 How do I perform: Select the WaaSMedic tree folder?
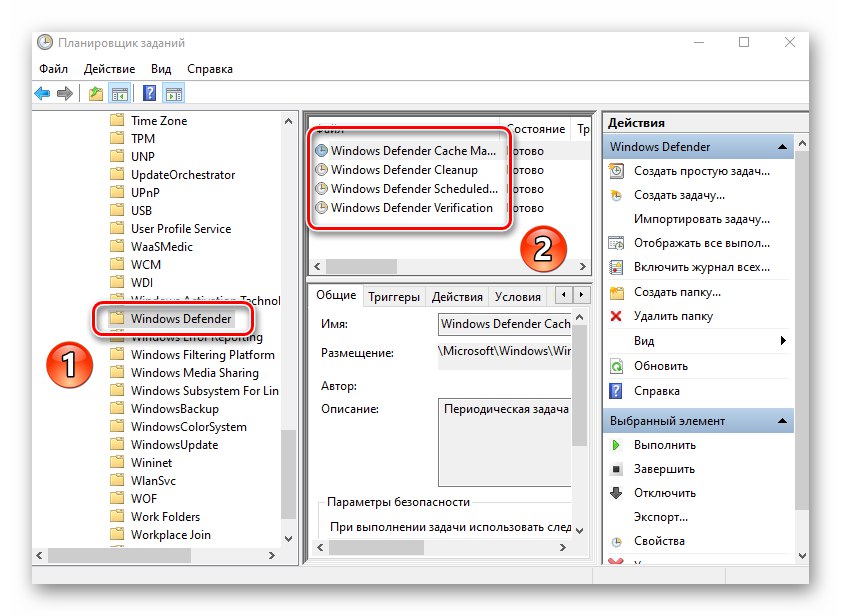click(161, 247)
